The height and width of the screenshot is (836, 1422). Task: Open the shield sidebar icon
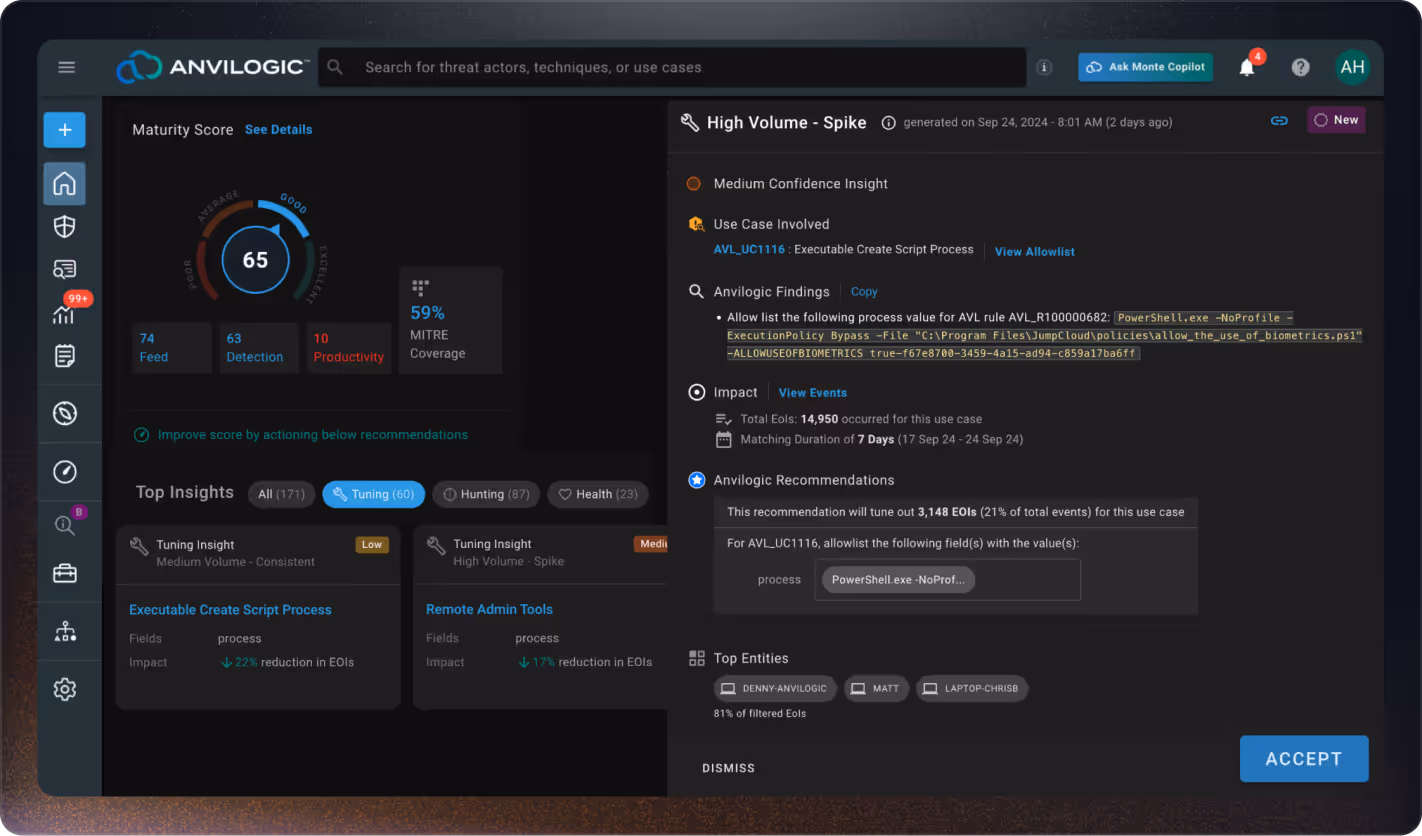[64, 227]
